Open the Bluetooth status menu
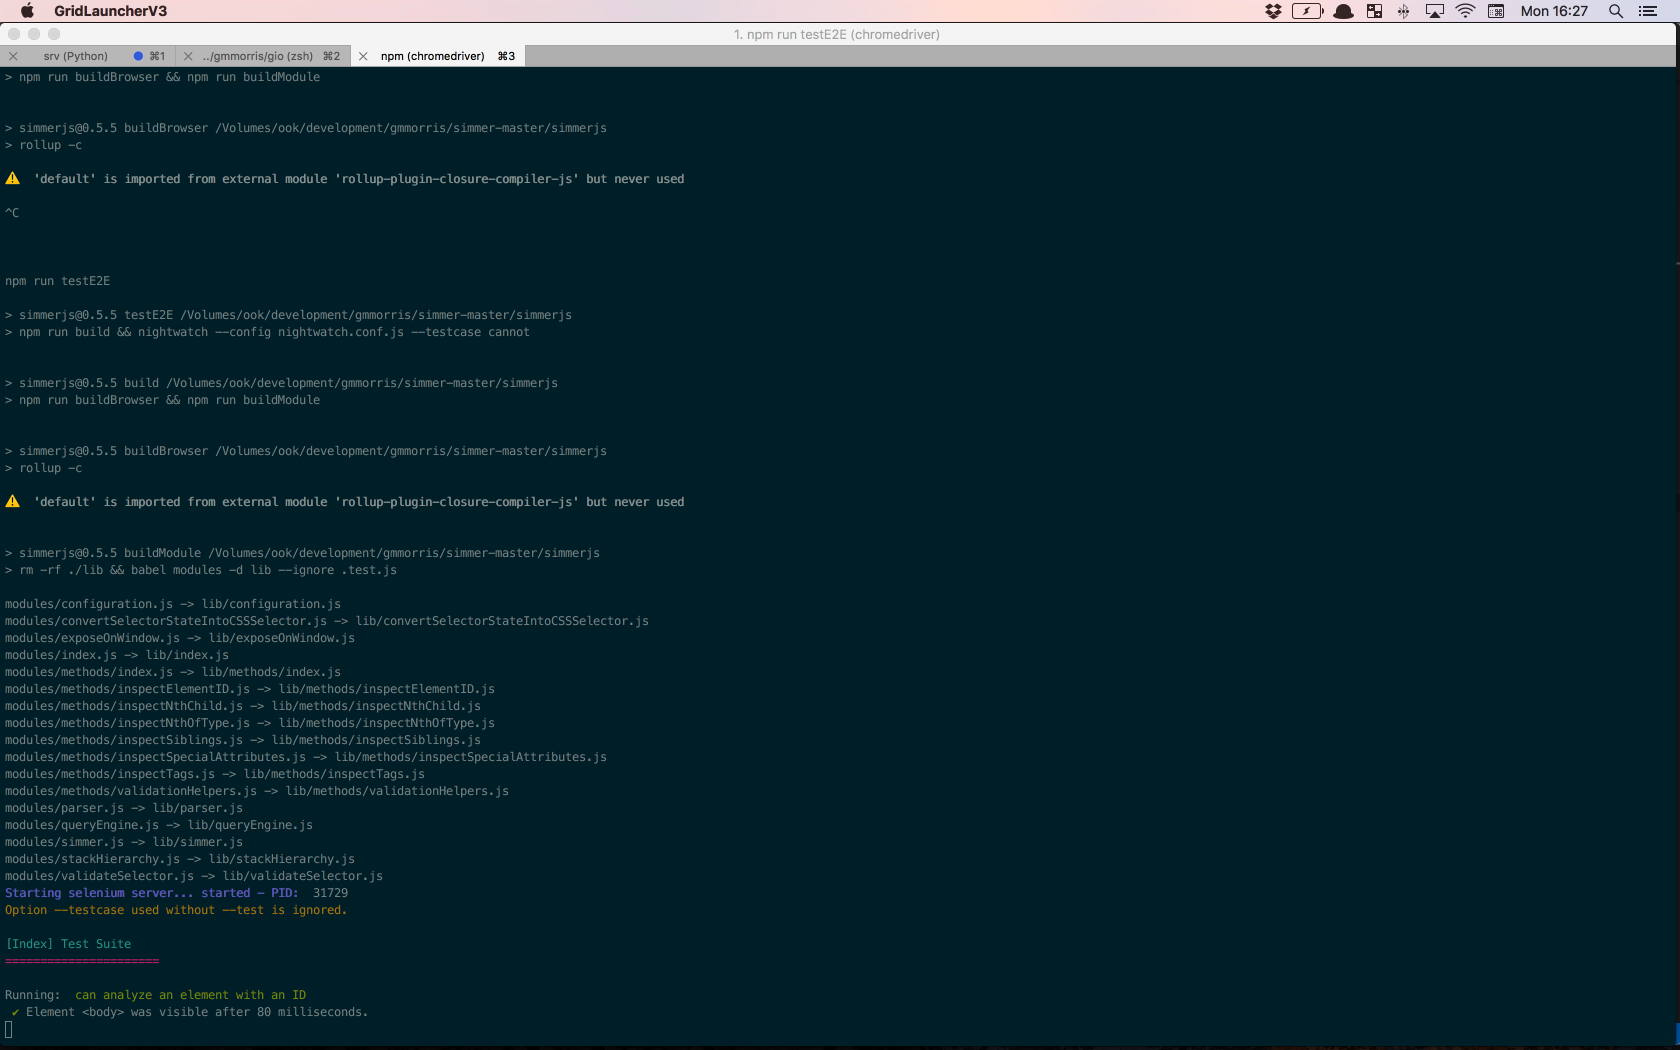 (x=1404, y=11)
